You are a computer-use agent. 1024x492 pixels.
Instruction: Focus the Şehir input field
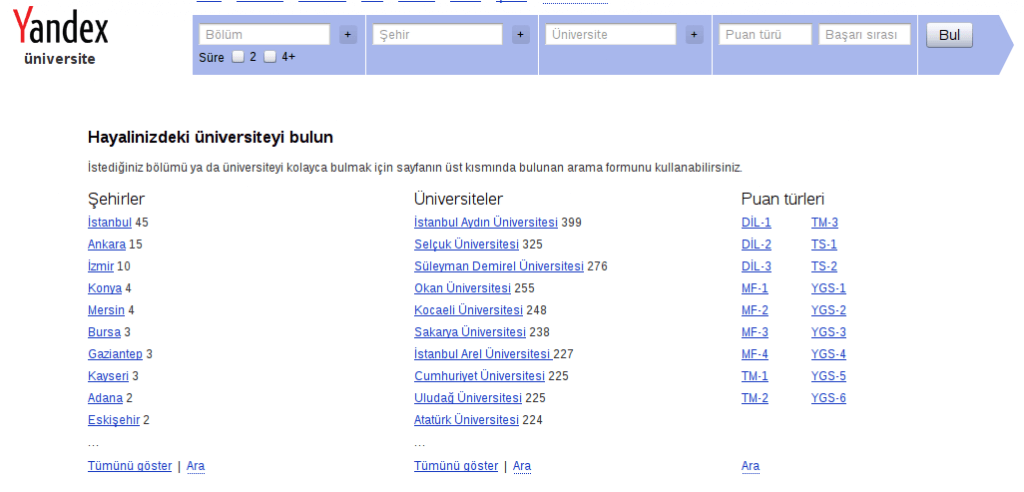coord(438,35)
